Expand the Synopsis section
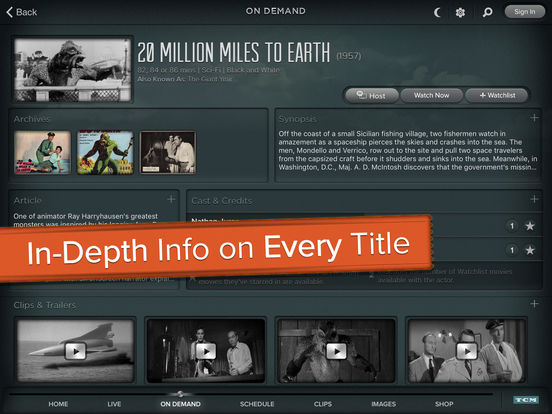The image size is (552, 414). point(534,118)
